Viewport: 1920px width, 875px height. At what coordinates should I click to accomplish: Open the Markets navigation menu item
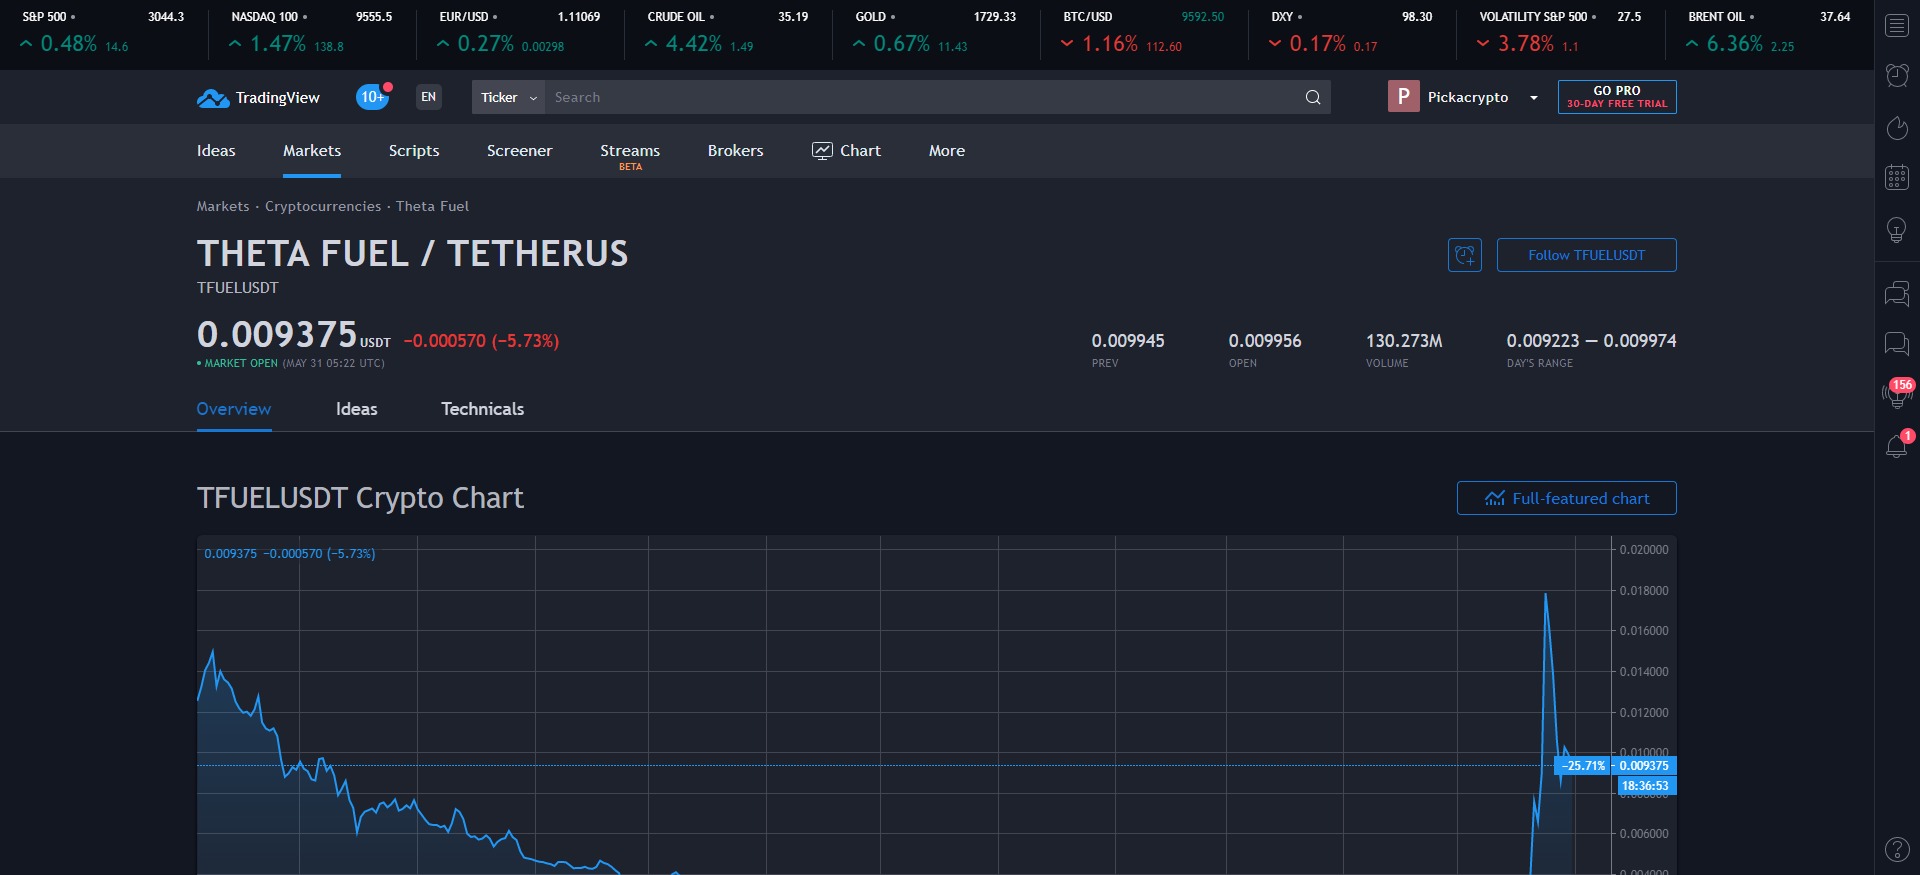pos(312,151)
